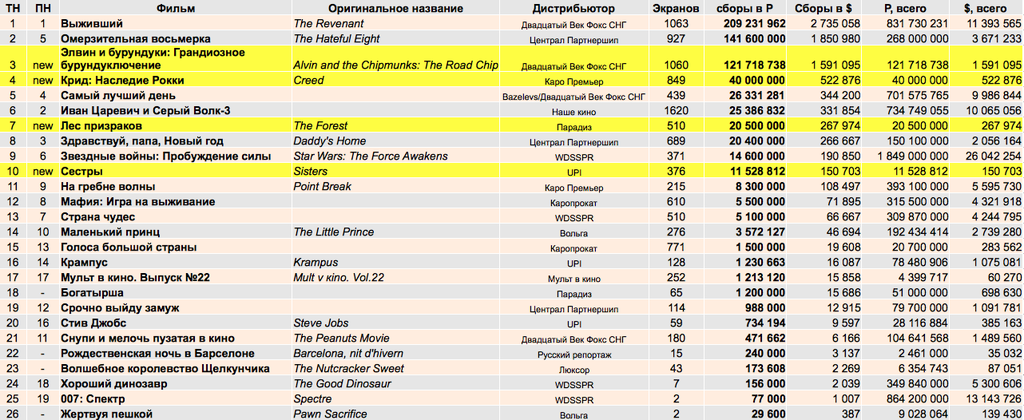This screenshot has height=420, width=1024.
Task: Select the 'Сборы в $' column header
Action: click(x=823, y=8)
